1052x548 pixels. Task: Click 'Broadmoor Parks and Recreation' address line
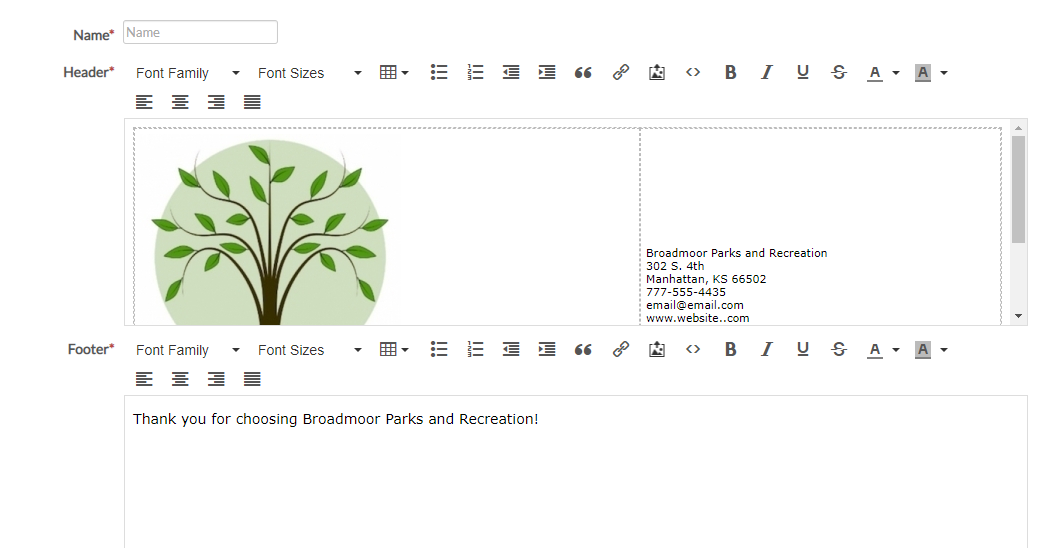[x=736, y=253]
